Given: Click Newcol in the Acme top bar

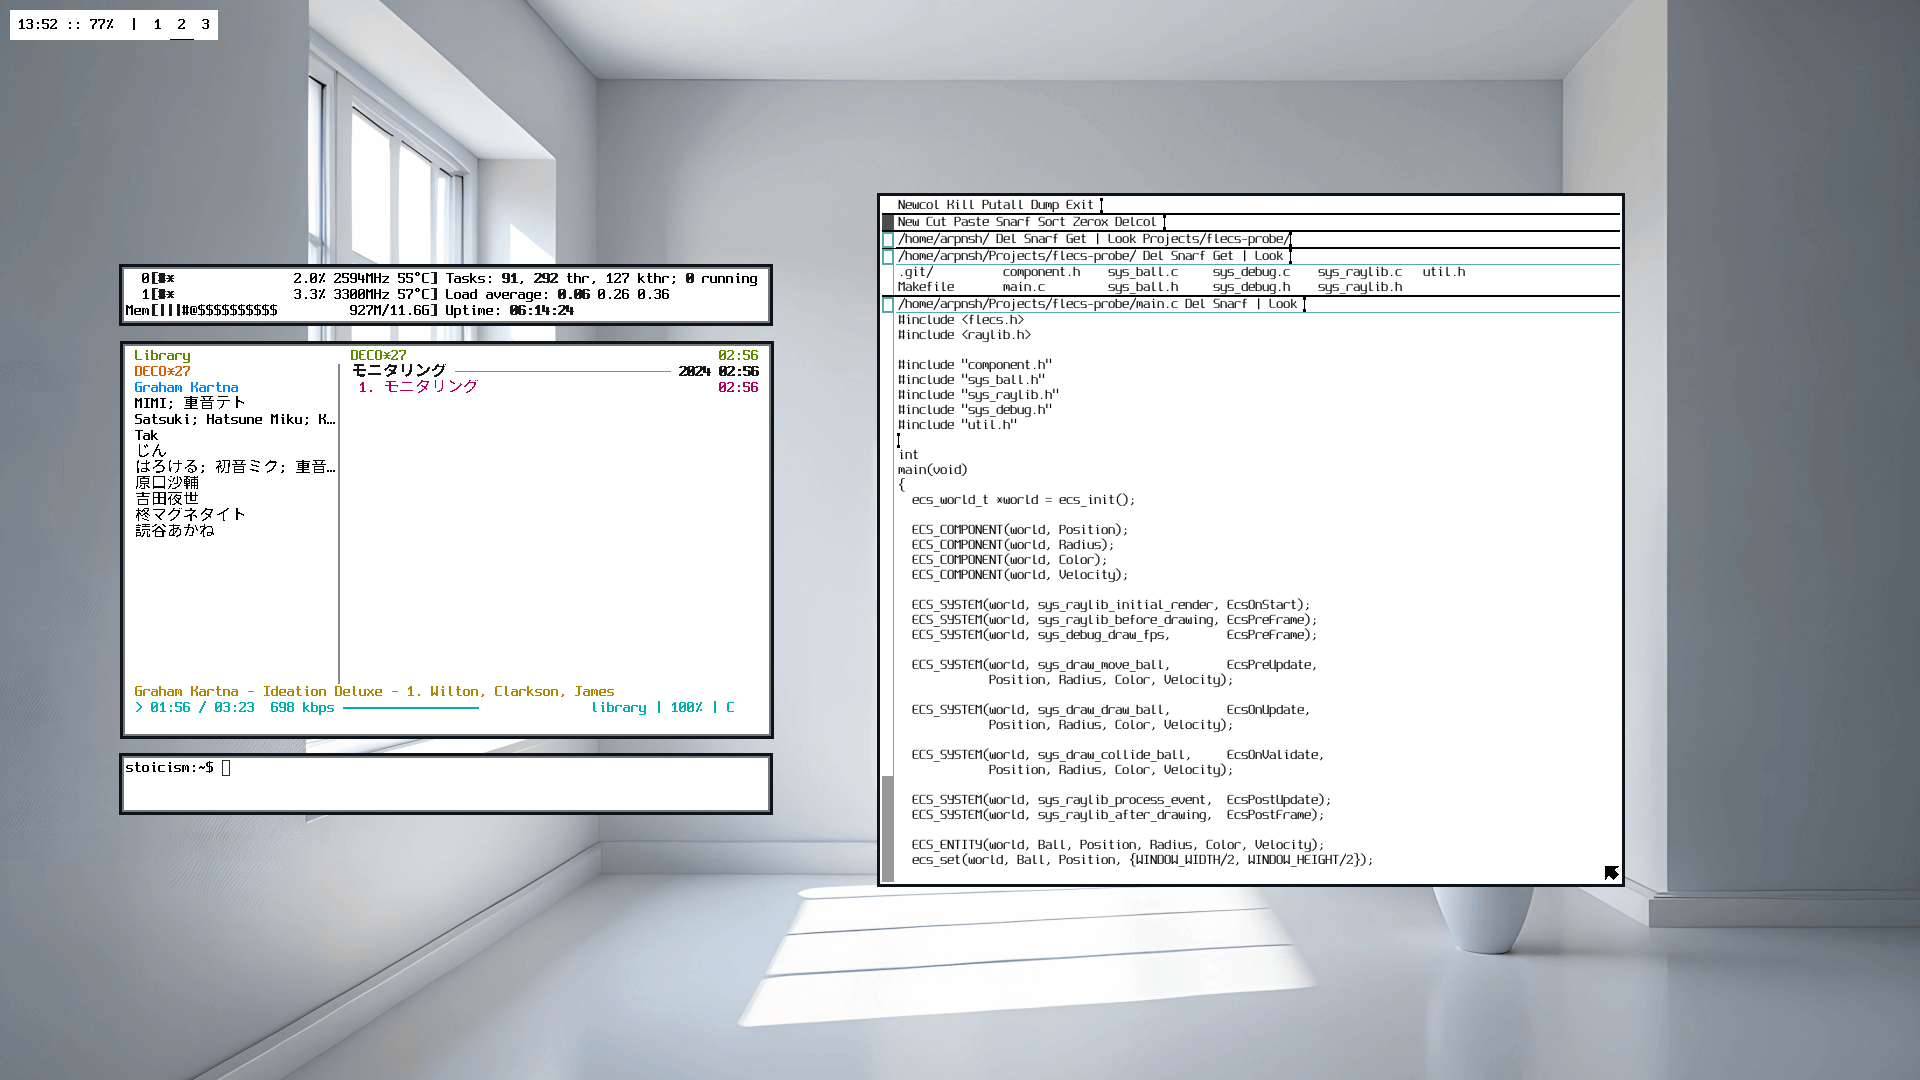Looking at the screenshot, I should pyautogui.click(x=918, y=205).
